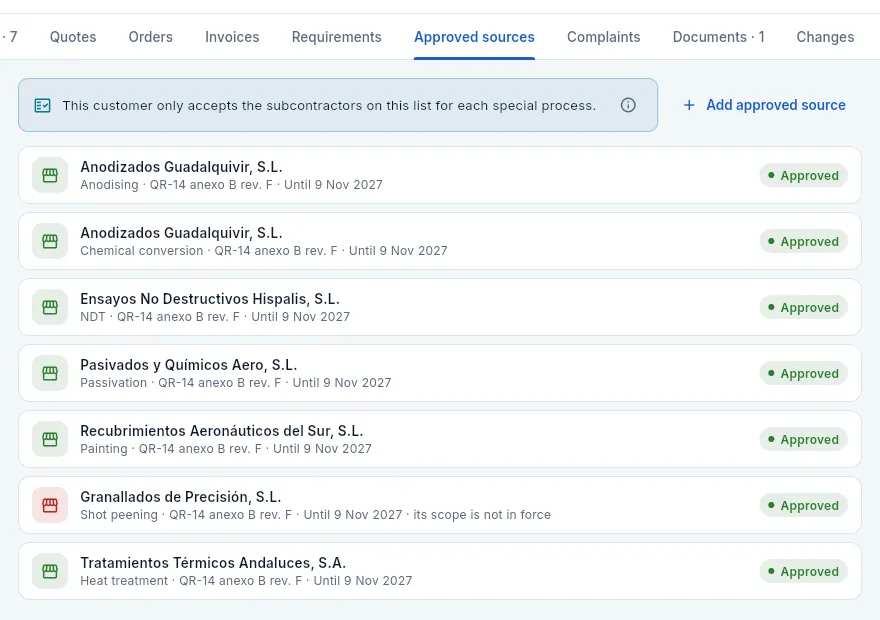Click the Anodising process detail text
Viewport: 880px width, 620px height.
click(x=231, y=185)
